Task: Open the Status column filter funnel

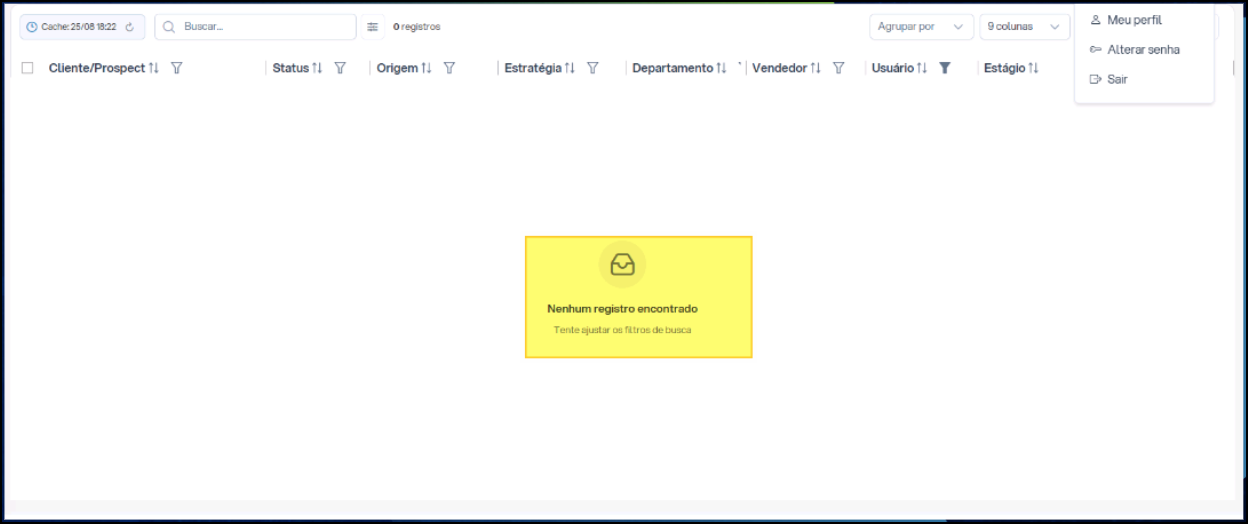Action: [340, 68]
